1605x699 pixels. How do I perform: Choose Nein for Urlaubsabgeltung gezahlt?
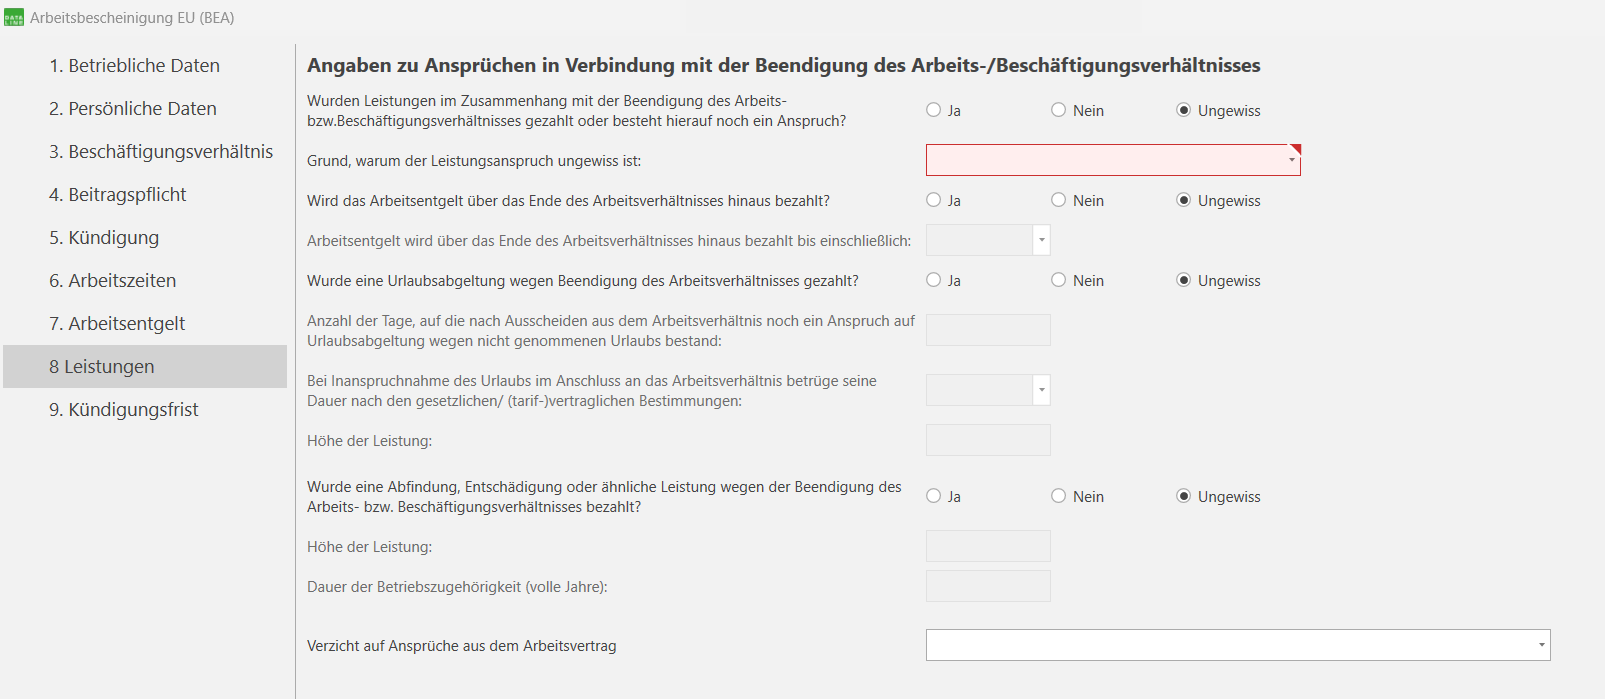pos(1058,280)
